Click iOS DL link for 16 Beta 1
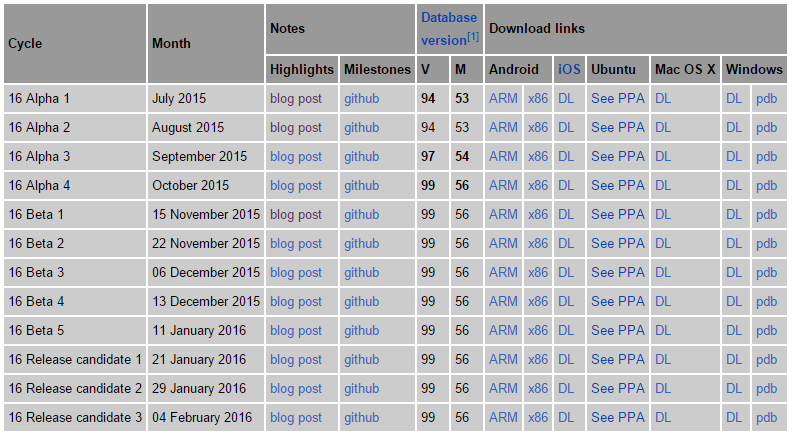 pos(566,215)
